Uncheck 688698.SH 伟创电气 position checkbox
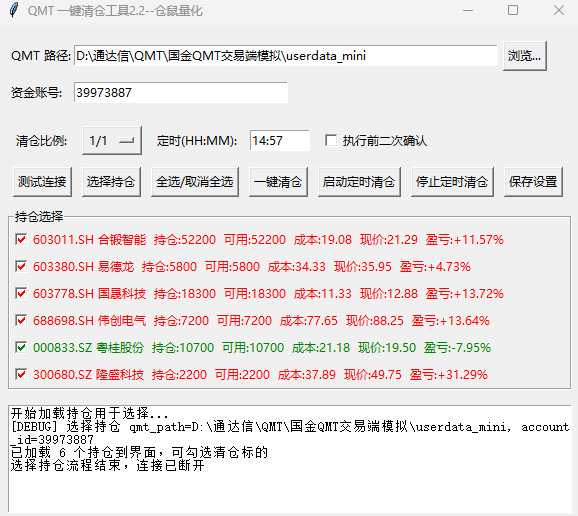This screenshot has height=516, width=578. [x=21, y=321]
